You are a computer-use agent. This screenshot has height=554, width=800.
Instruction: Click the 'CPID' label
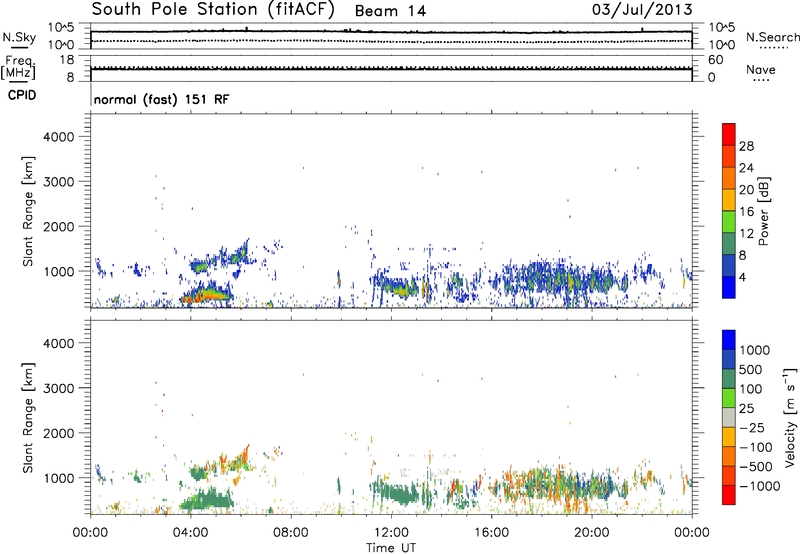22,95
